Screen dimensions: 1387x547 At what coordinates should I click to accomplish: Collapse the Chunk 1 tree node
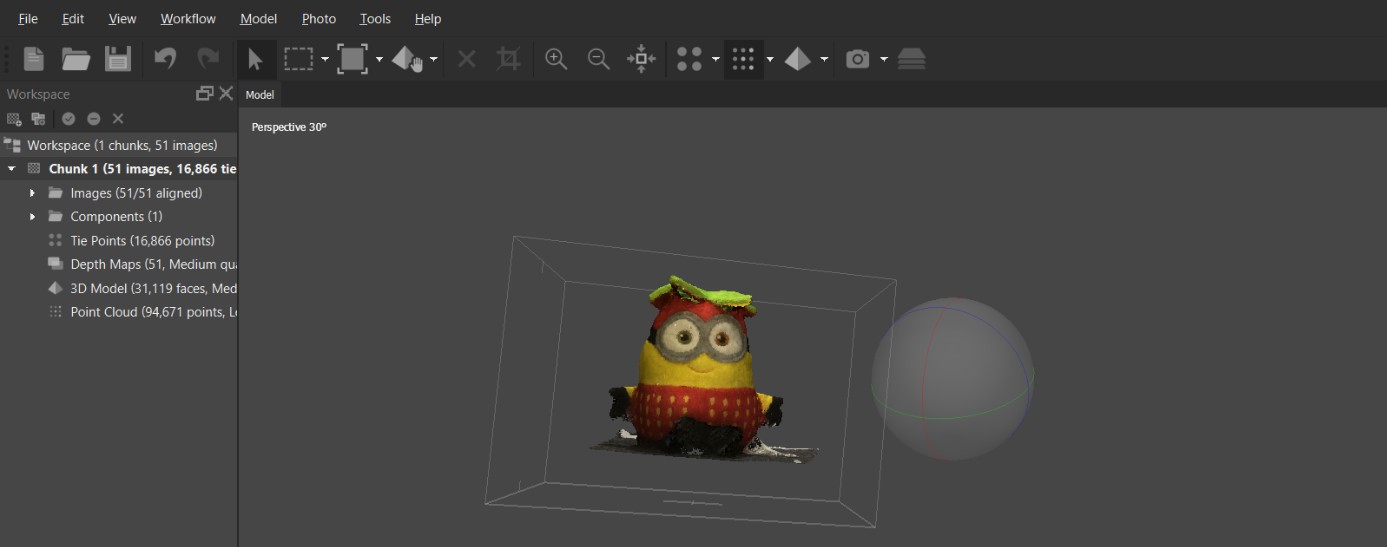pyautogui.click(x=12, y=169)
